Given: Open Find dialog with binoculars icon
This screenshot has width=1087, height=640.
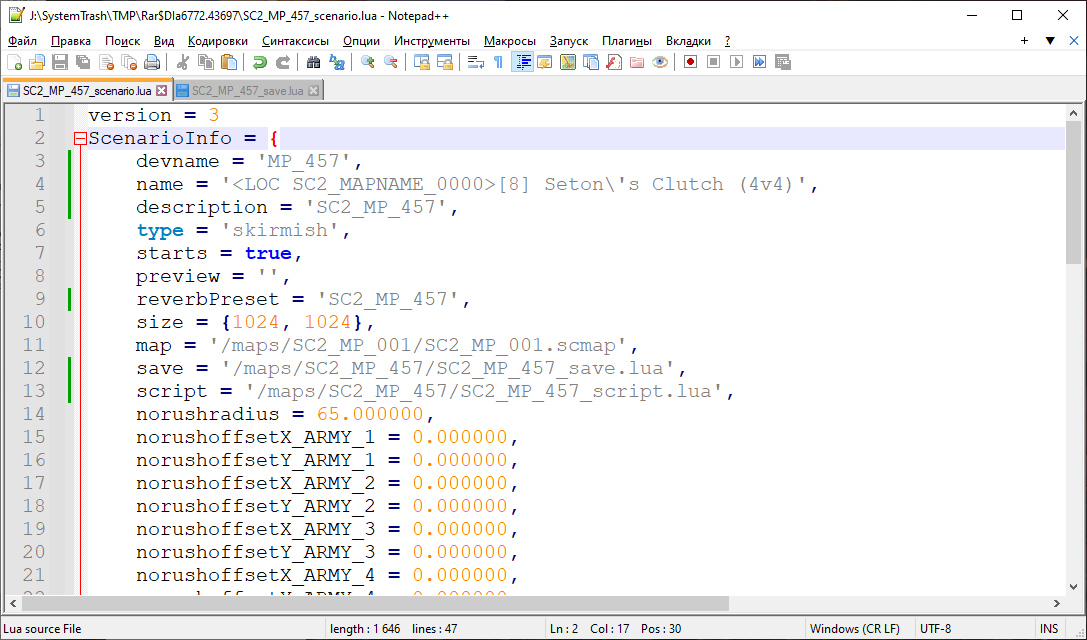Looking at the screenshot, I should coord(313,62).
